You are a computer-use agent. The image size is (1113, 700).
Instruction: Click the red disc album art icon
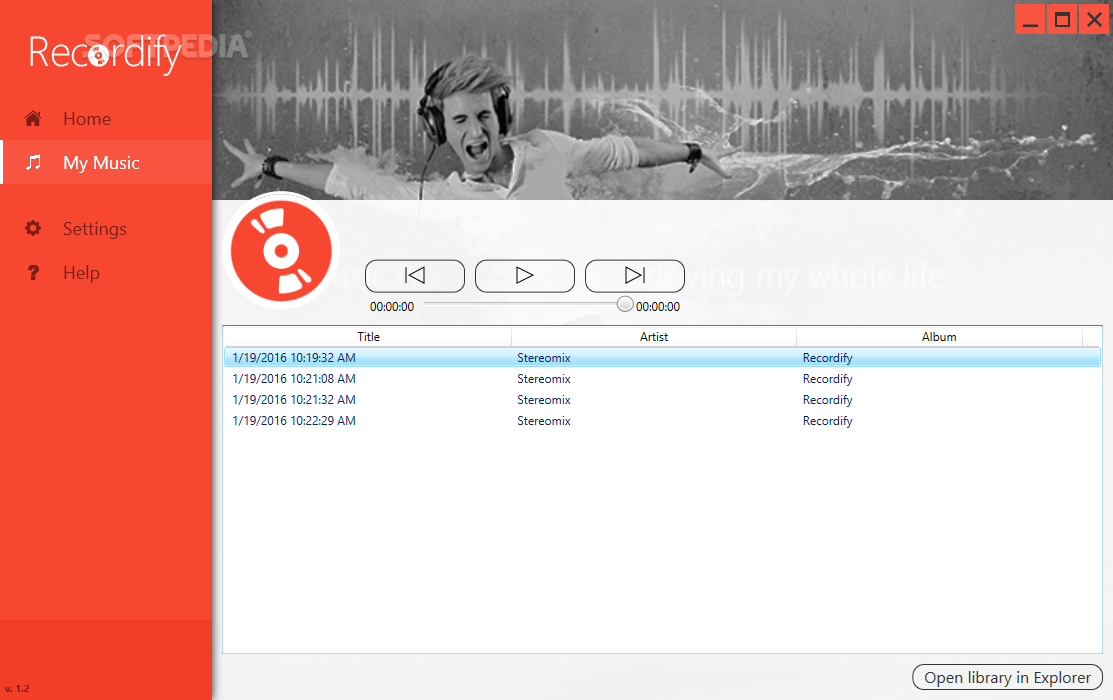pyautogui.click(x=281, y=250)
